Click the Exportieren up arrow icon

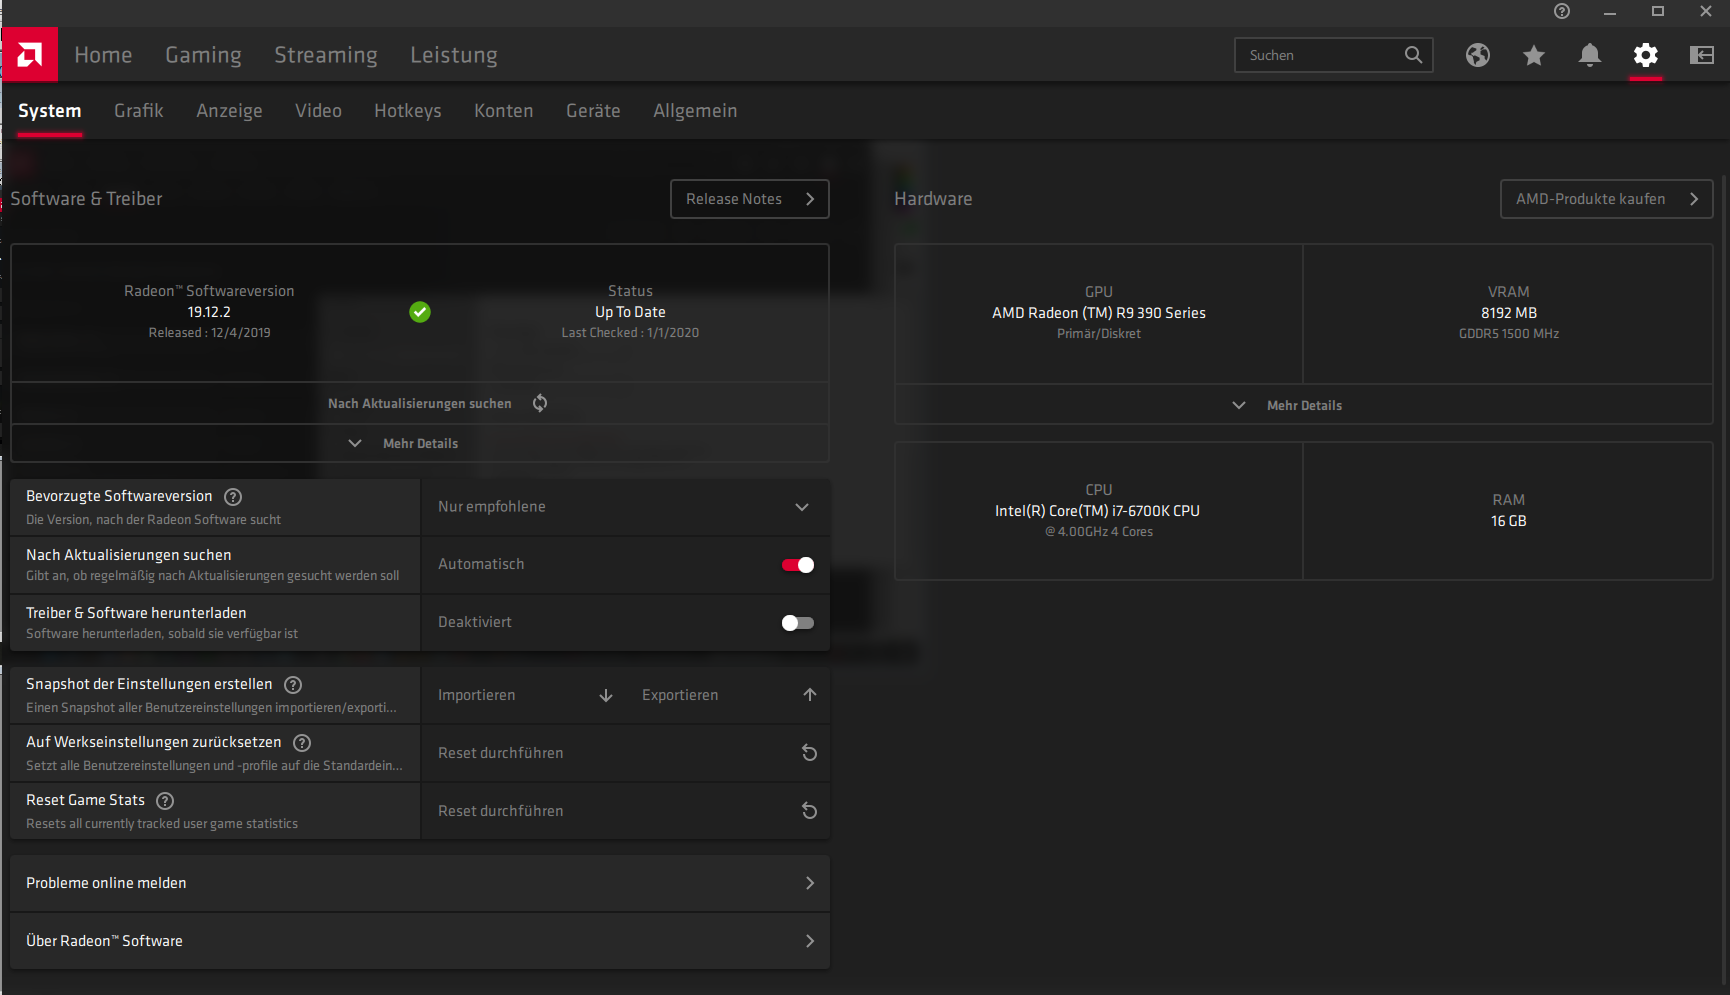(810, 695)
